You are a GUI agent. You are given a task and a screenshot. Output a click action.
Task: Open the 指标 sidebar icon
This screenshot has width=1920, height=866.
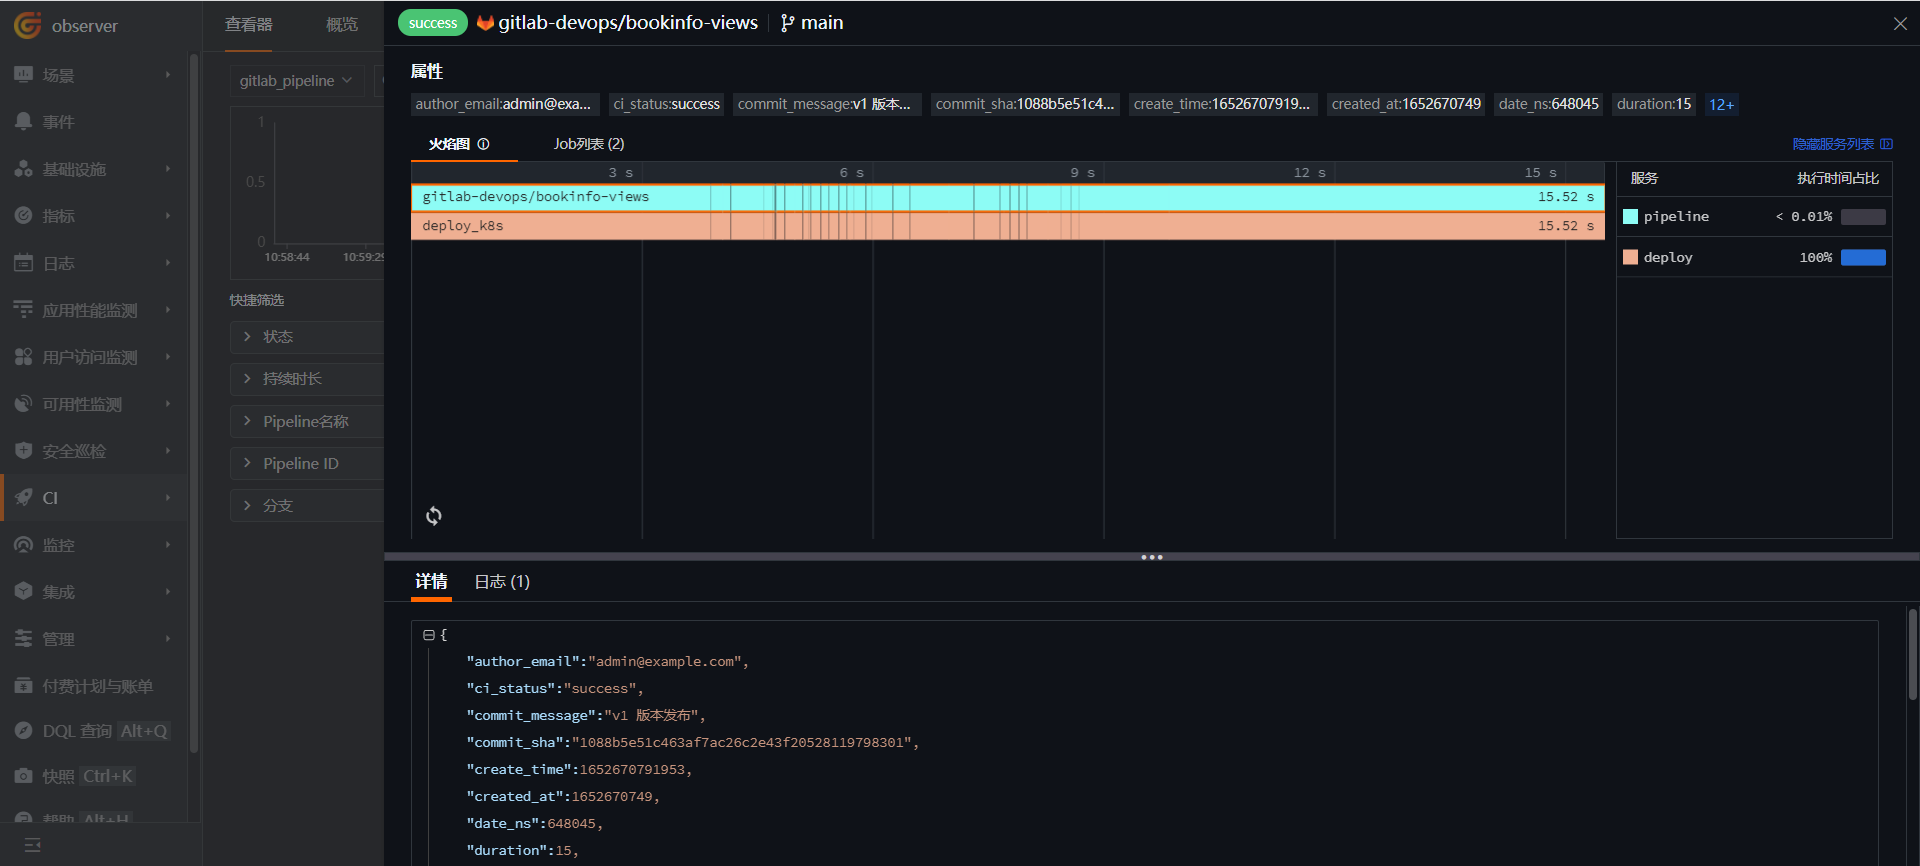23,216
